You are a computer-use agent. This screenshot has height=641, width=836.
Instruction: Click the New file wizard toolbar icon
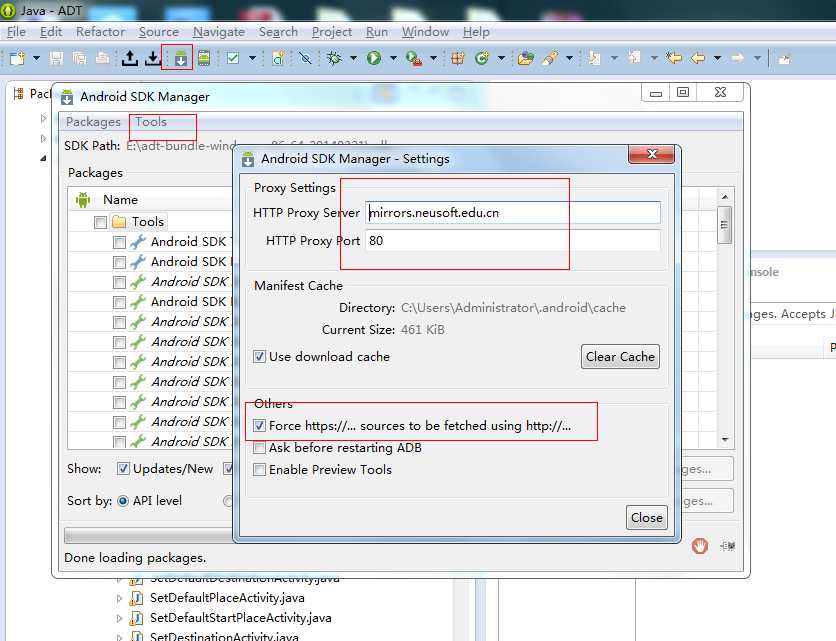(17, 58)
